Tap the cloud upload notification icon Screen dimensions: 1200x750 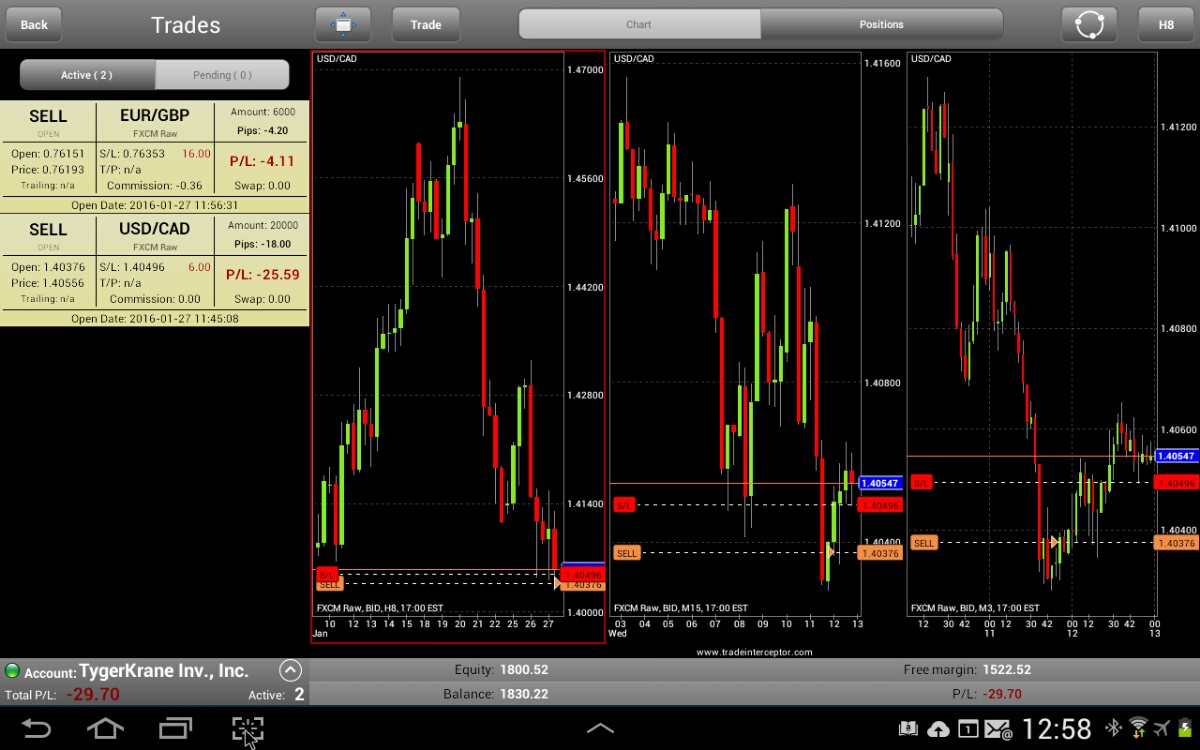pos(938,729)
